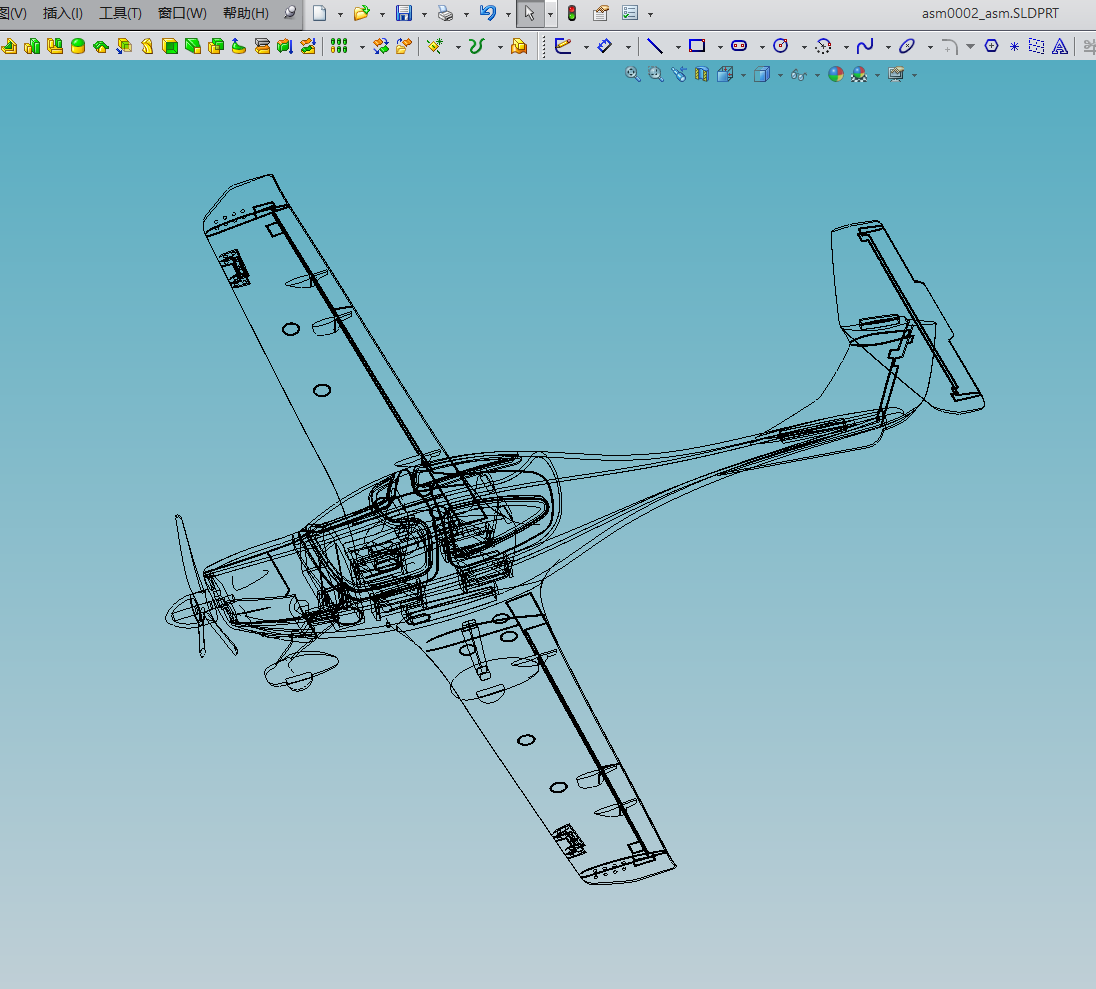
Task: Expand the Line tool dropdown arrow
Action: pos(678,47)
